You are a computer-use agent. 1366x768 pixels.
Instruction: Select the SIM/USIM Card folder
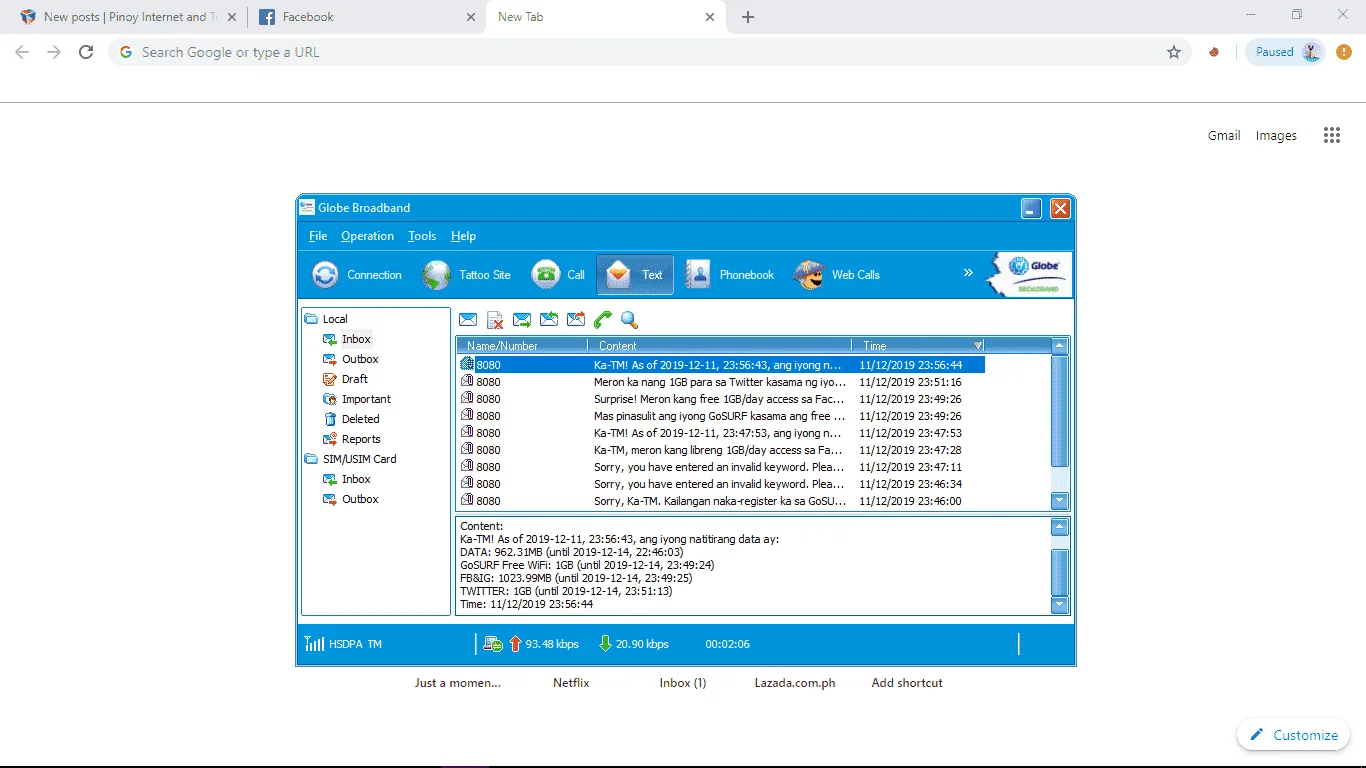point(359,459)
